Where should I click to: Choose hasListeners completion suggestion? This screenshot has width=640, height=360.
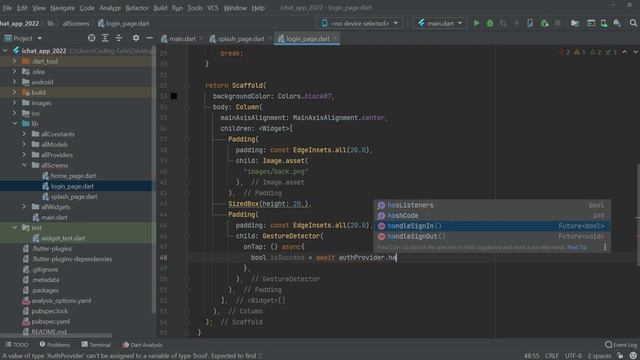[x=492, y=205]
